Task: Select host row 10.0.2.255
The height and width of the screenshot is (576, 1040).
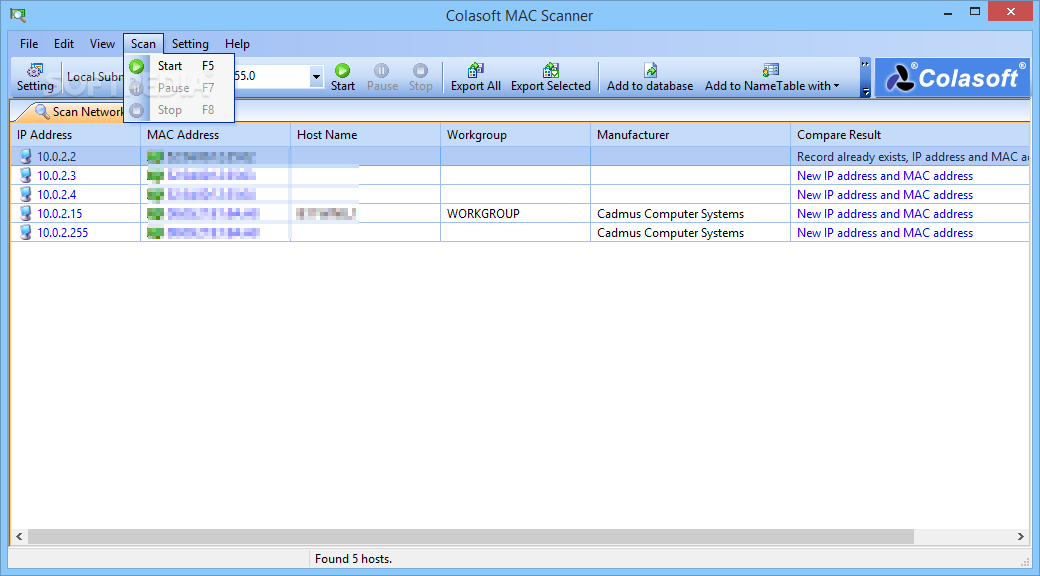Action: pos(520,233)
